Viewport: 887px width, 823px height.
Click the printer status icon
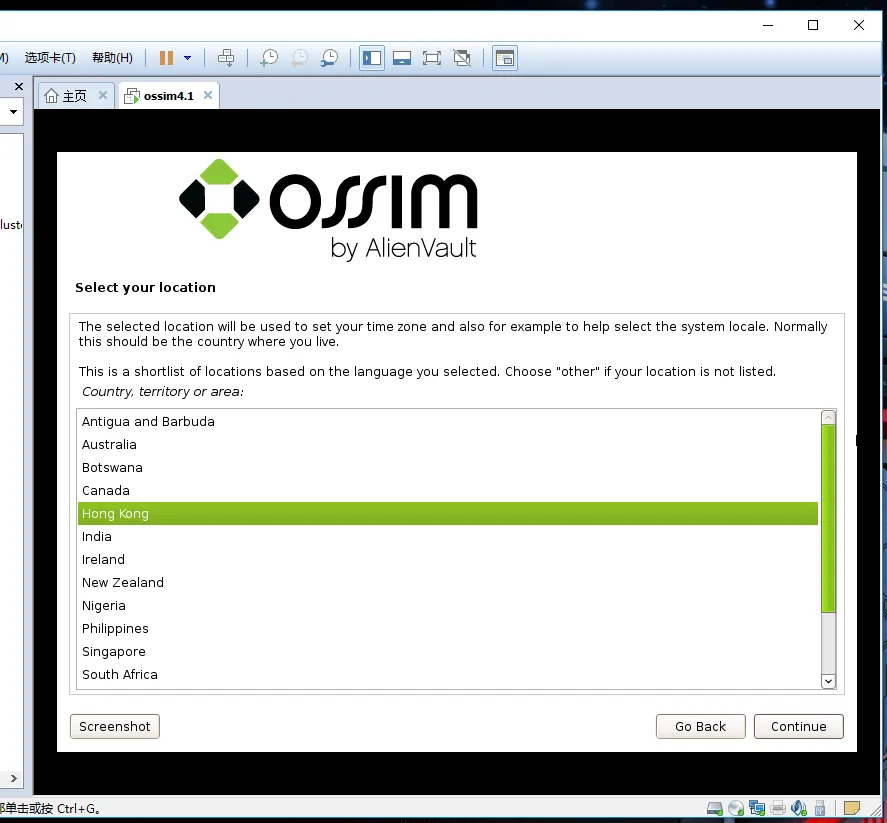click(778, 808)
